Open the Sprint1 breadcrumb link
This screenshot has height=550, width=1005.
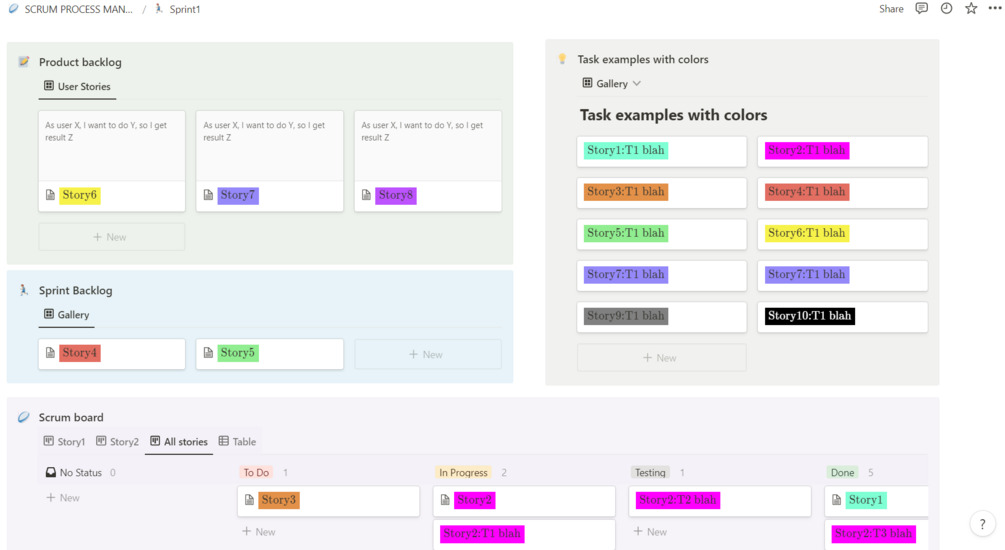[x=184, y=9]
